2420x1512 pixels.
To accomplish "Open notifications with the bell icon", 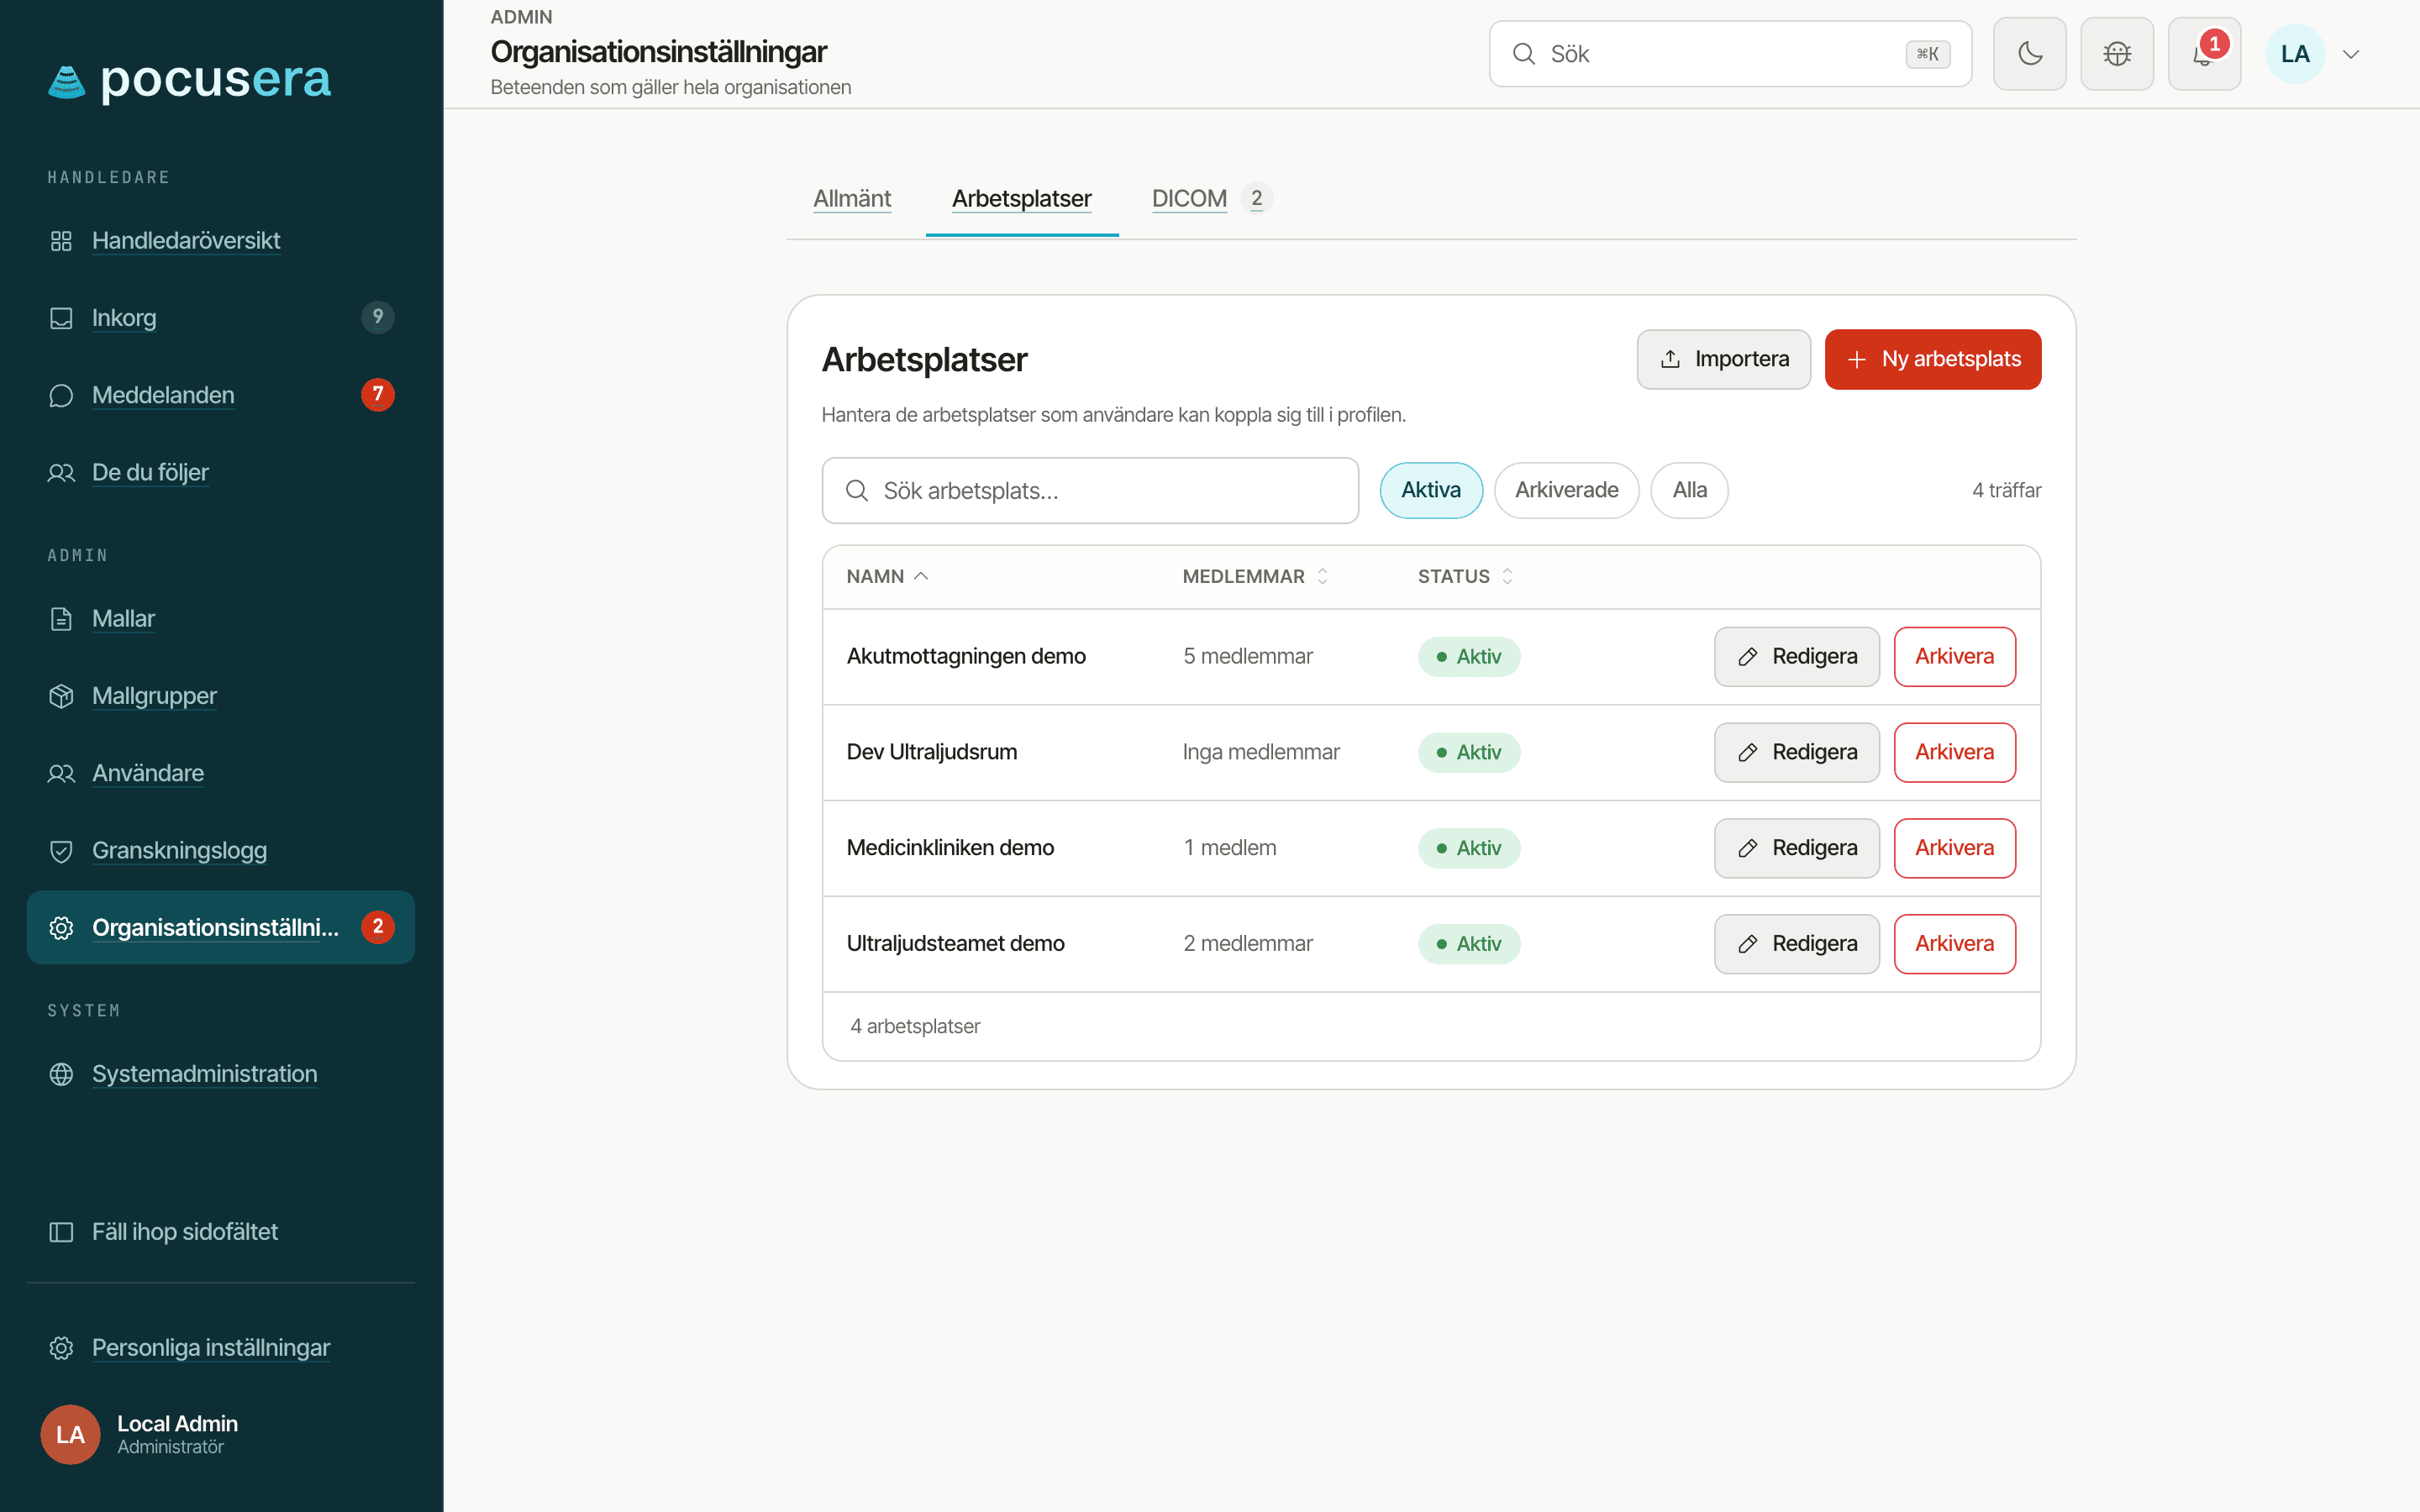I will (x=2204, y=54).
